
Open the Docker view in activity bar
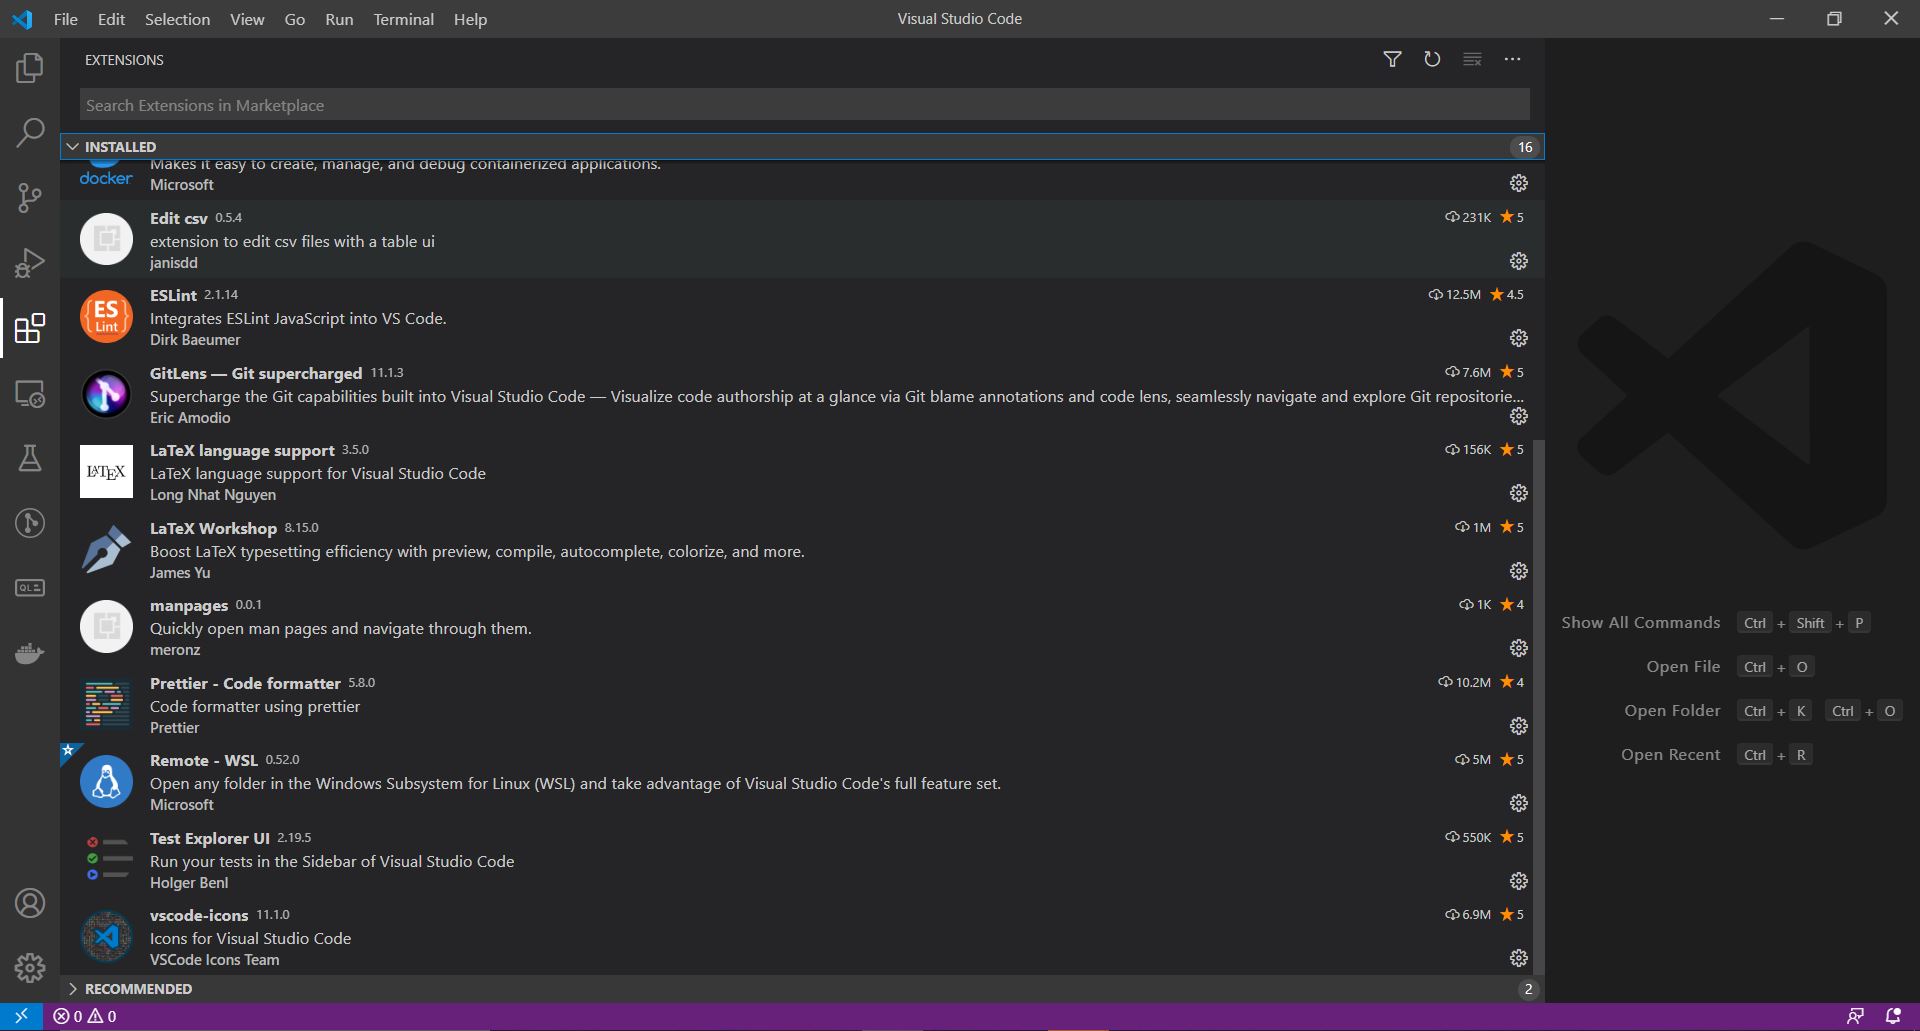[30, 654]
